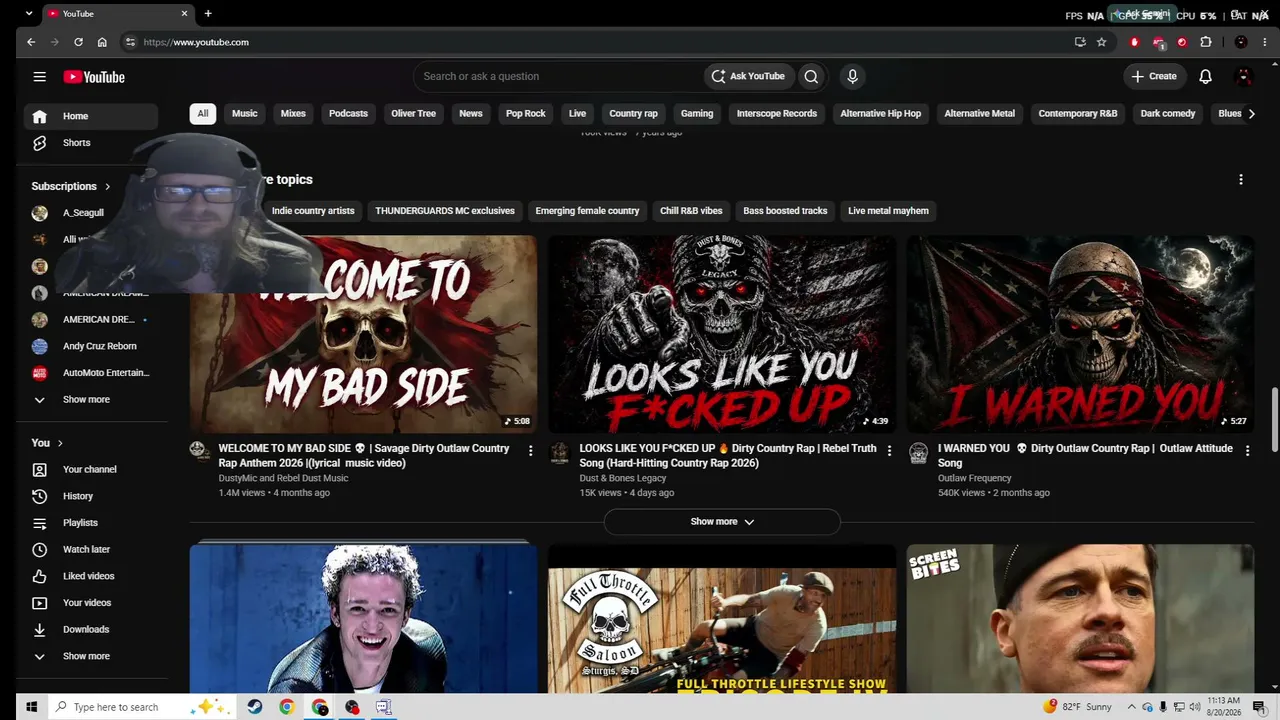Open Playlists in the sidebar
1280x720 pixels.
pos(91,523)
